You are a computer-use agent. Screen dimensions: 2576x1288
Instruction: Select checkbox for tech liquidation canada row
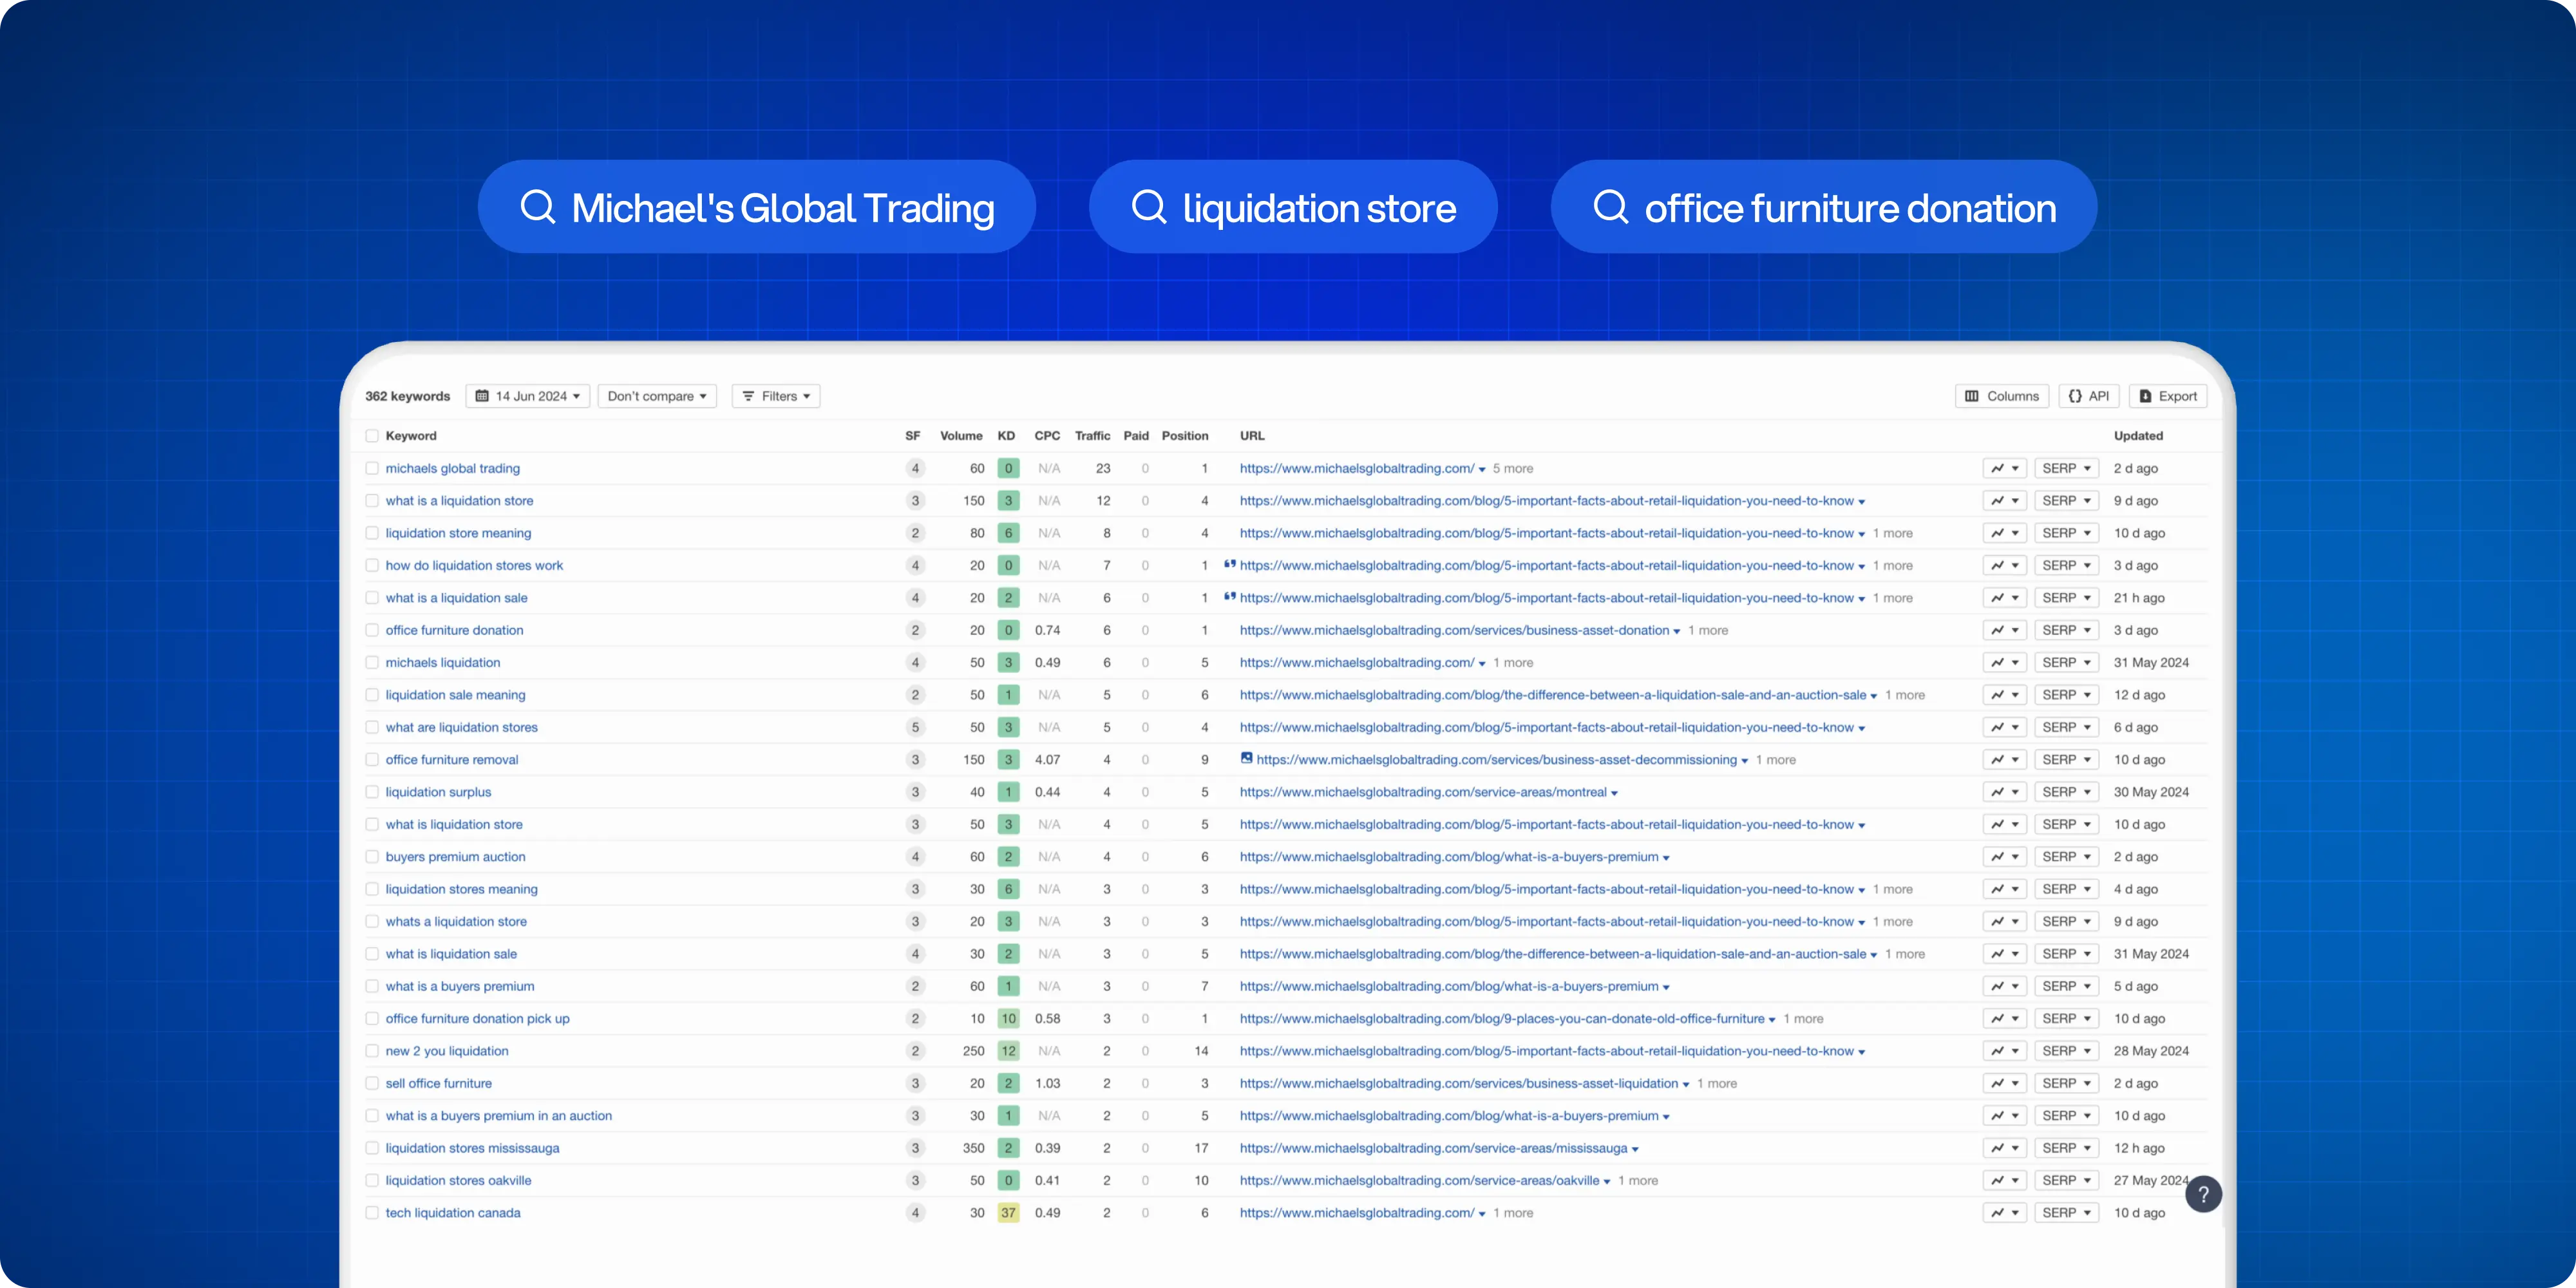click(x=372, y=1213)
